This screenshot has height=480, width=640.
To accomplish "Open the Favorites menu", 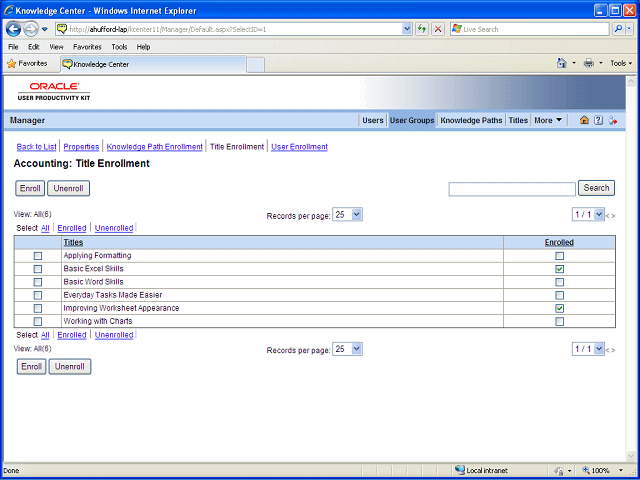I will (87, 47).
